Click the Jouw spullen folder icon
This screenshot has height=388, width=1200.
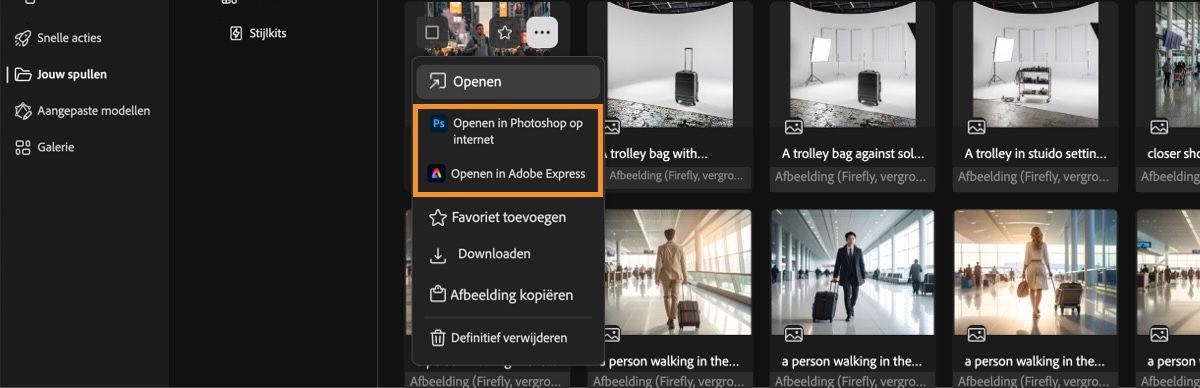(x=22, y=74)
